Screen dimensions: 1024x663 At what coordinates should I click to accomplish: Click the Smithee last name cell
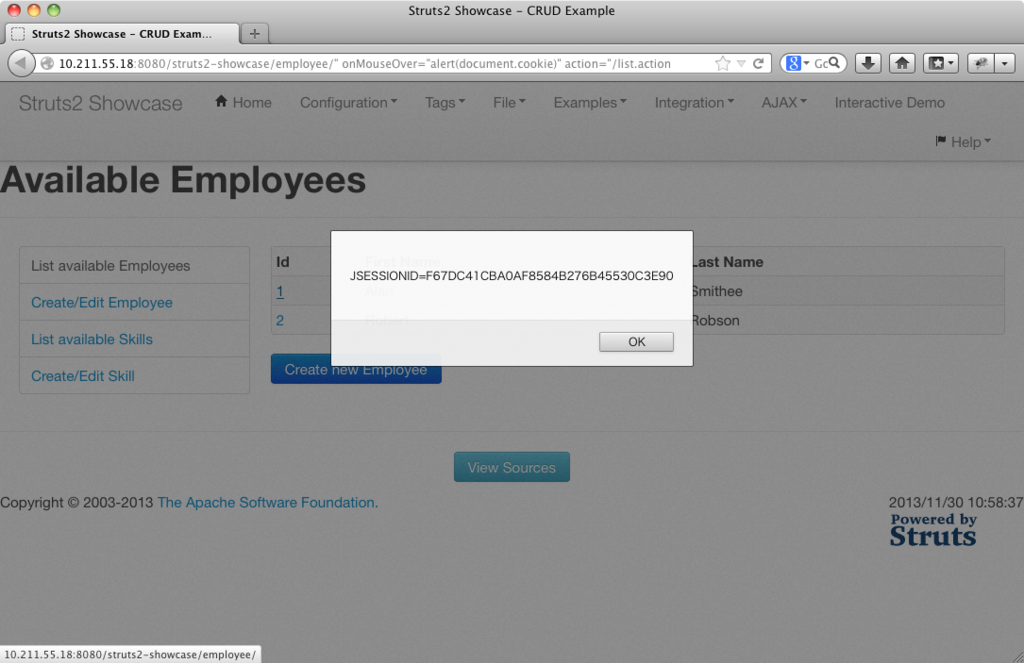[716, 291]
